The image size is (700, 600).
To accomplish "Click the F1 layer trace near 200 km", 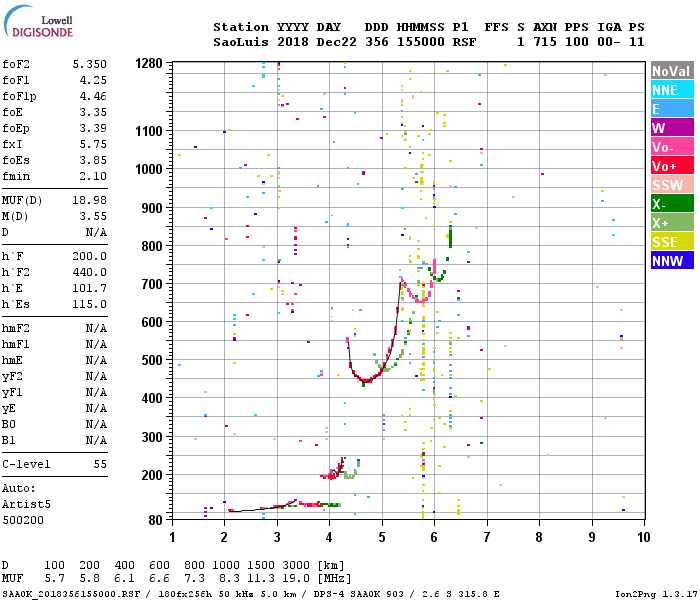I will (333, 471).
